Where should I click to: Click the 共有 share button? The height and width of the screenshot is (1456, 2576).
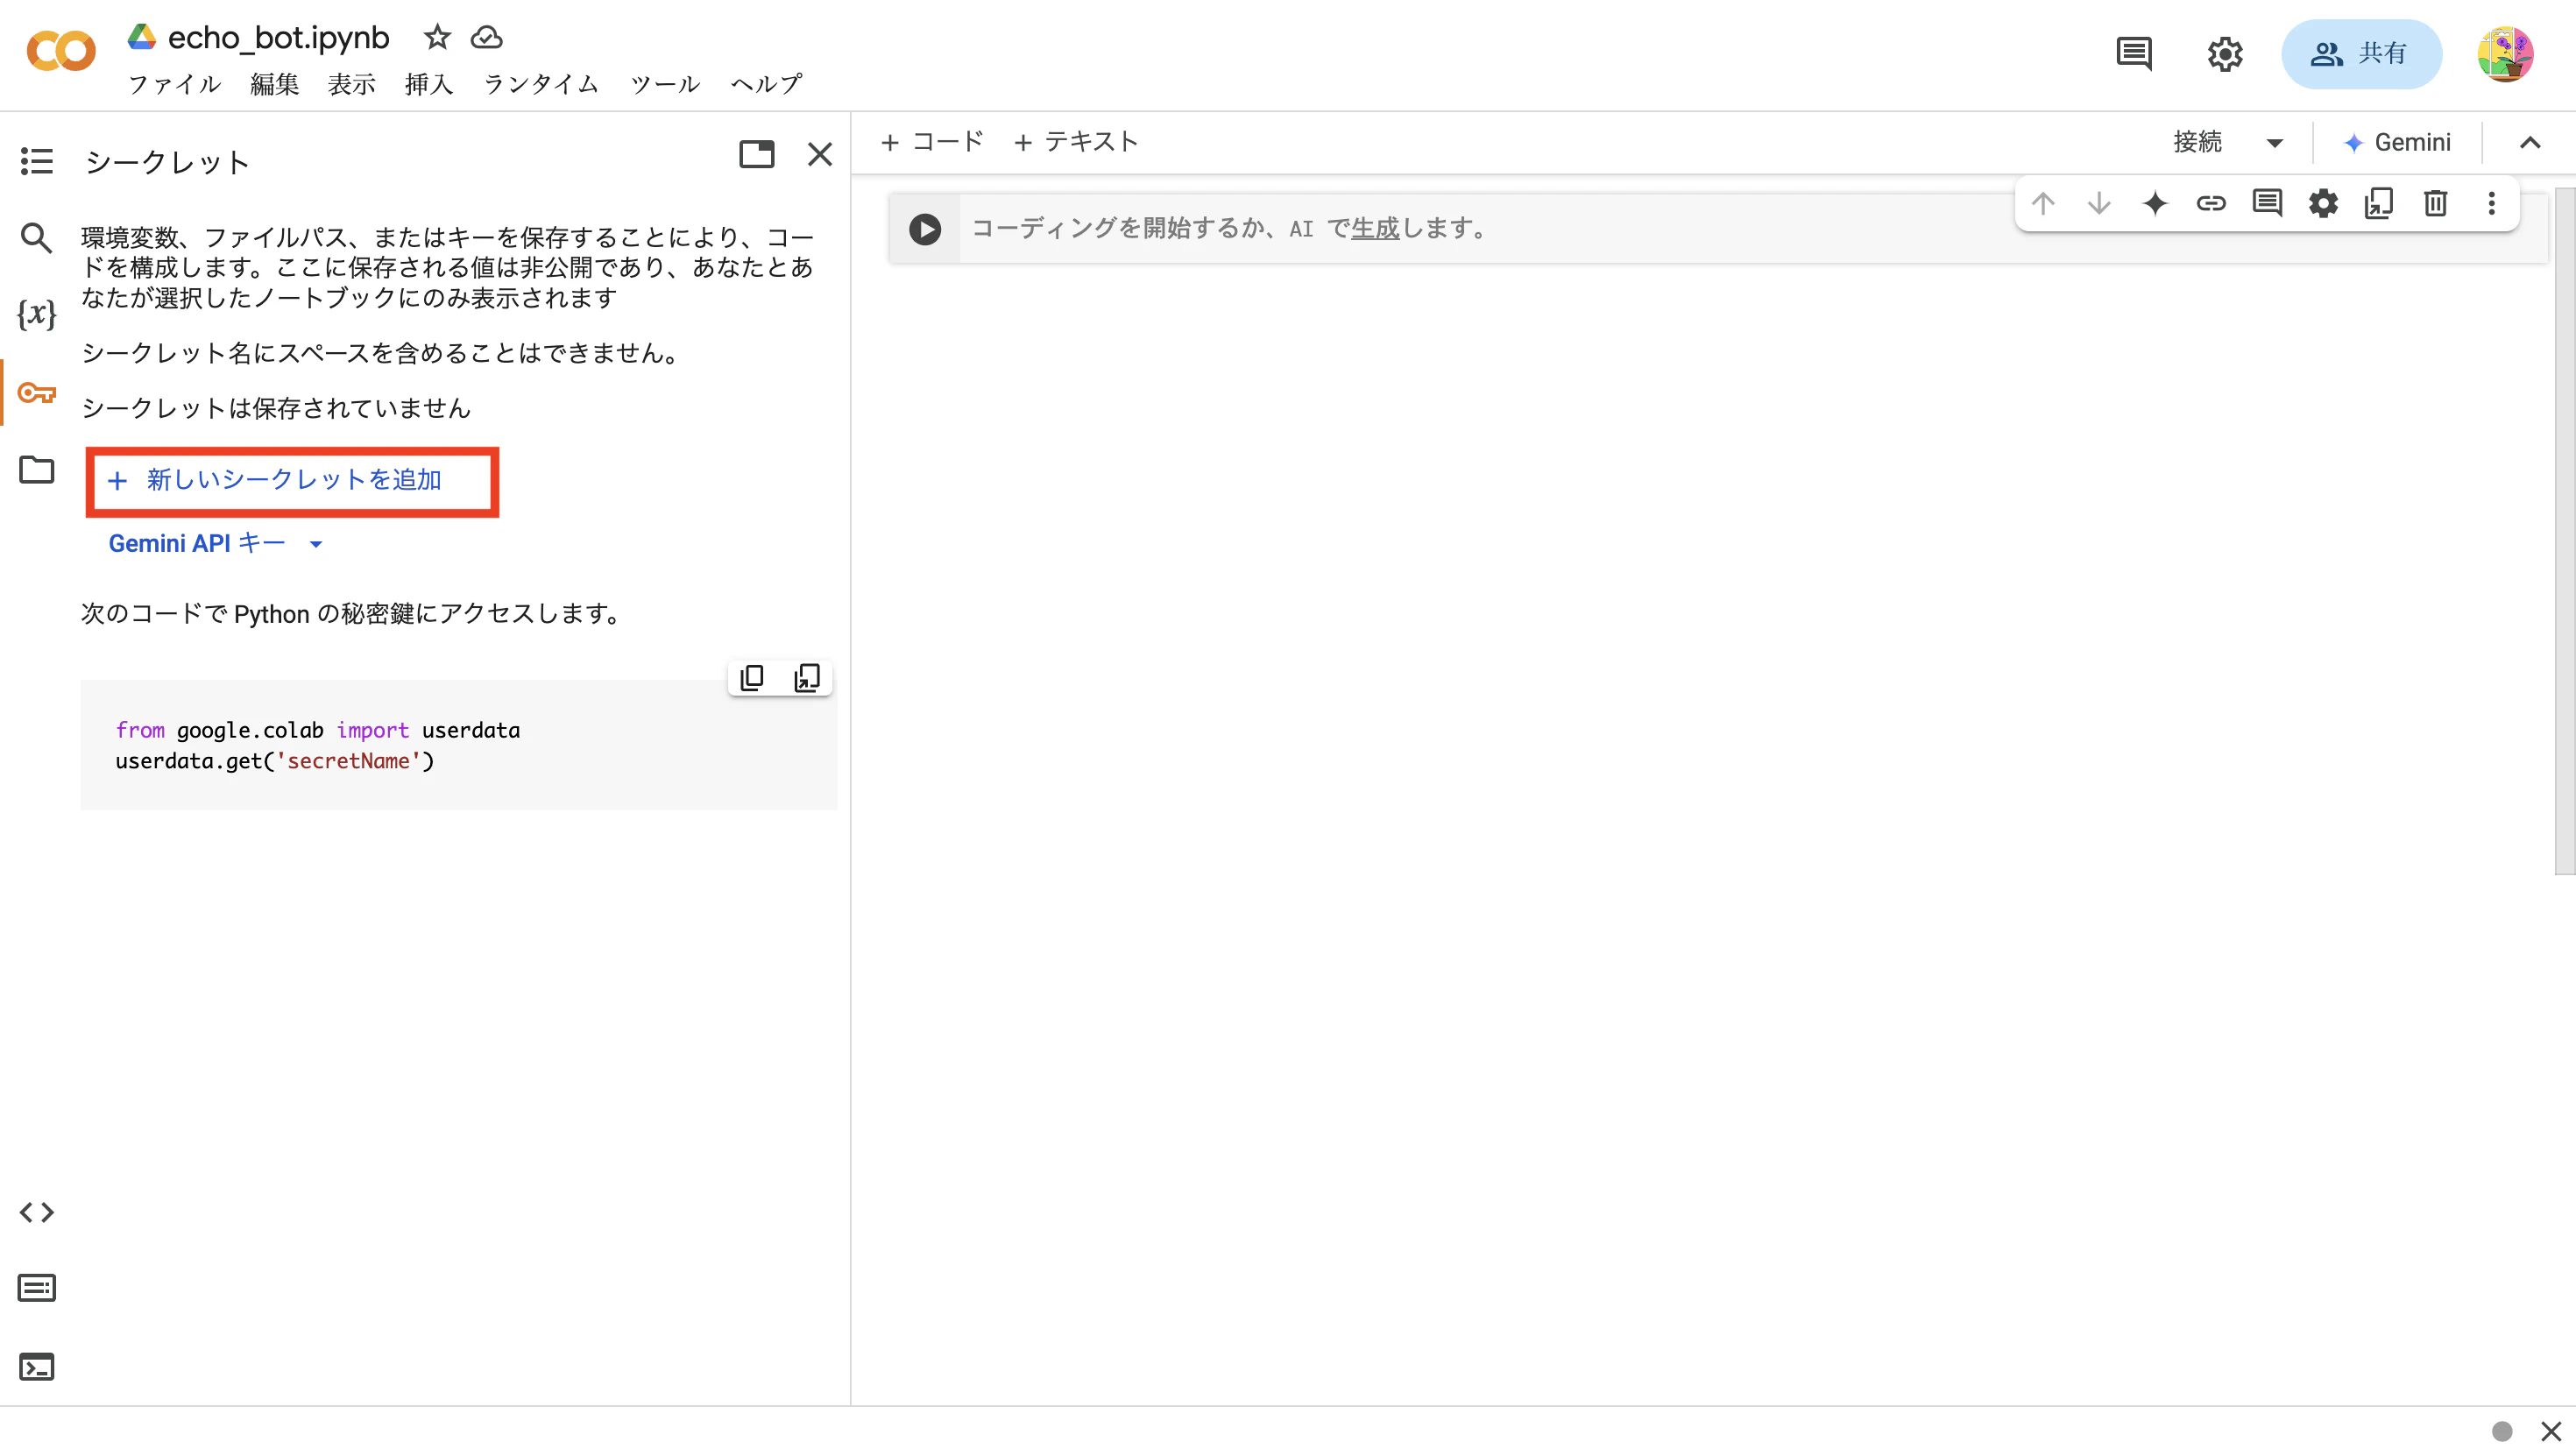click(2361, 54)
